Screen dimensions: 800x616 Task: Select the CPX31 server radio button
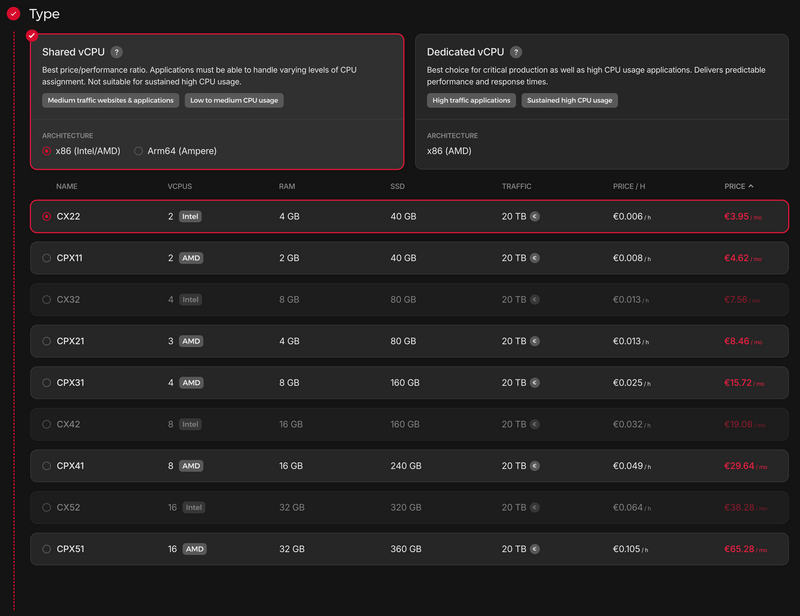click(46, 383)
